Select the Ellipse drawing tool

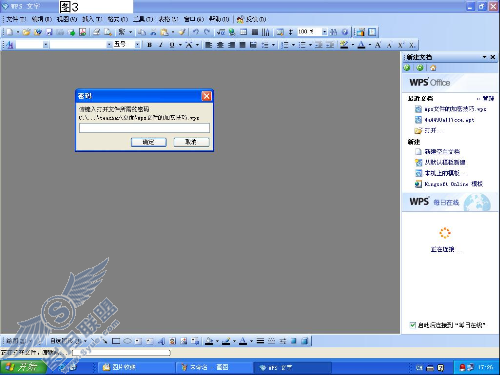coord(127,341)
